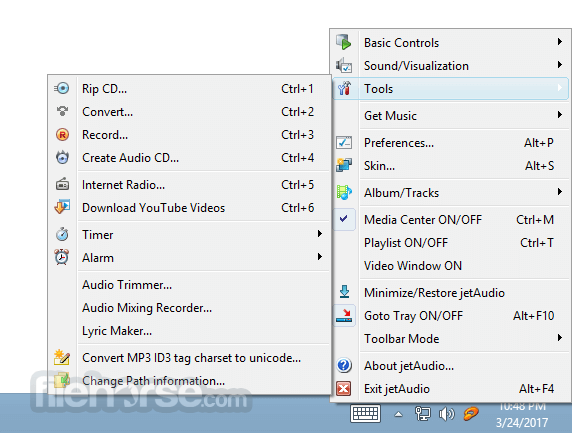
Task: Click the Ctrl+1 shortcut text
Action: 297,89
